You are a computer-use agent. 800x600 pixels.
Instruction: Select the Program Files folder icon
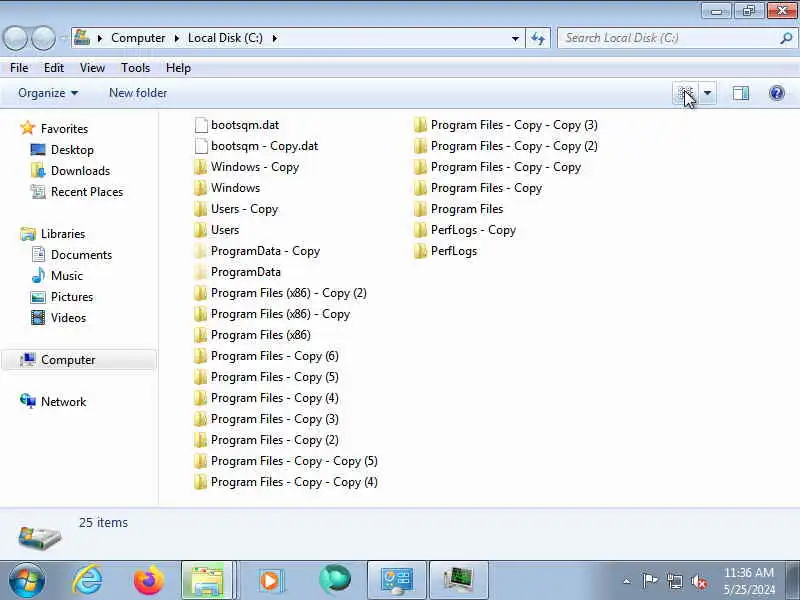coord(420,209)
